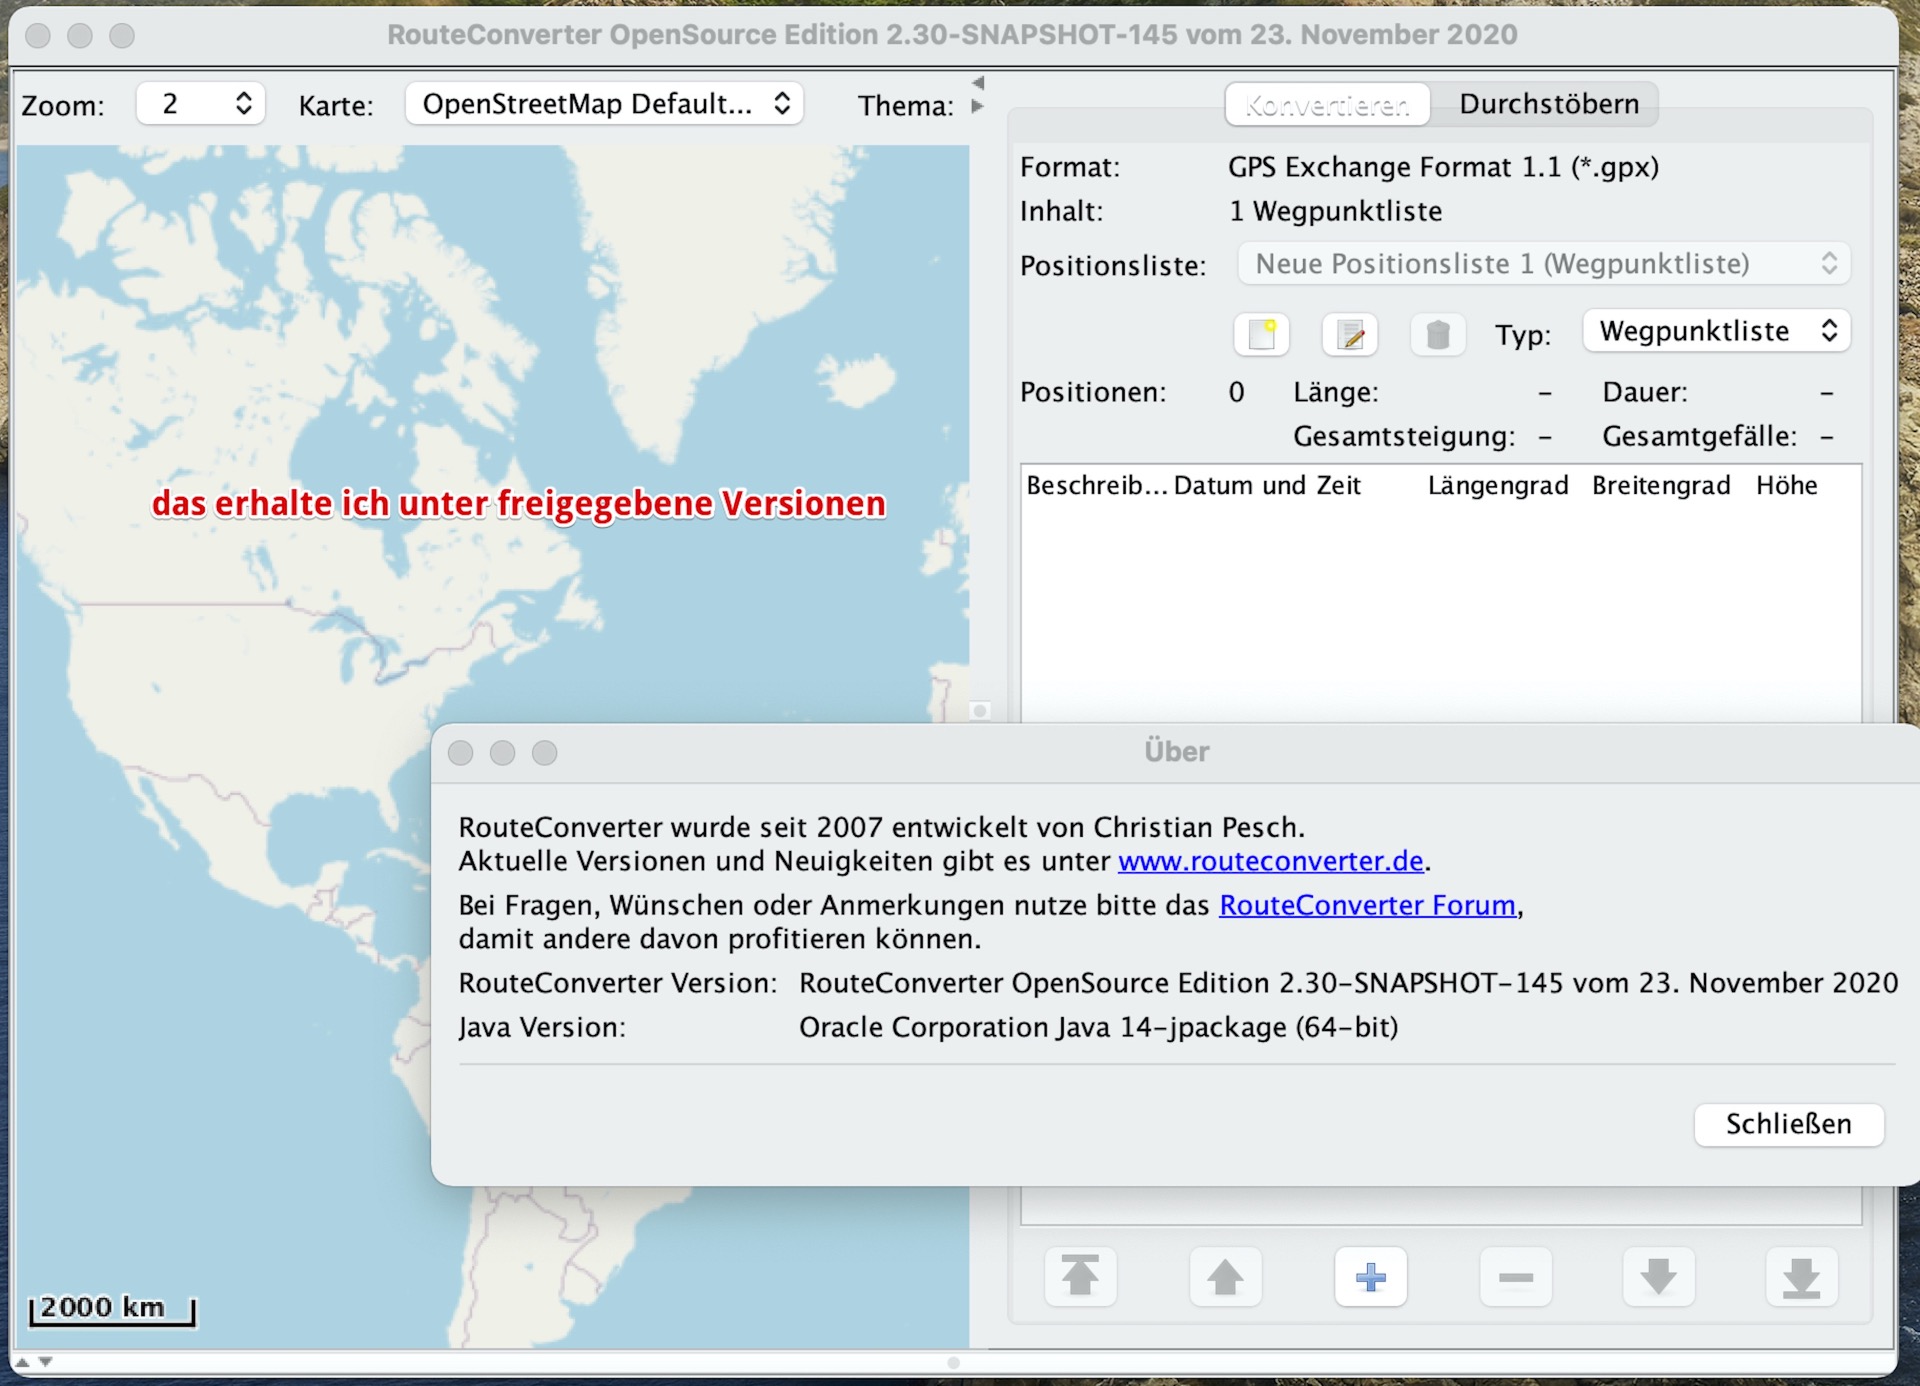Open the RouteConverter Forum link
This screenshot has height=1386, width=1920.
(x=1367, y=905)
